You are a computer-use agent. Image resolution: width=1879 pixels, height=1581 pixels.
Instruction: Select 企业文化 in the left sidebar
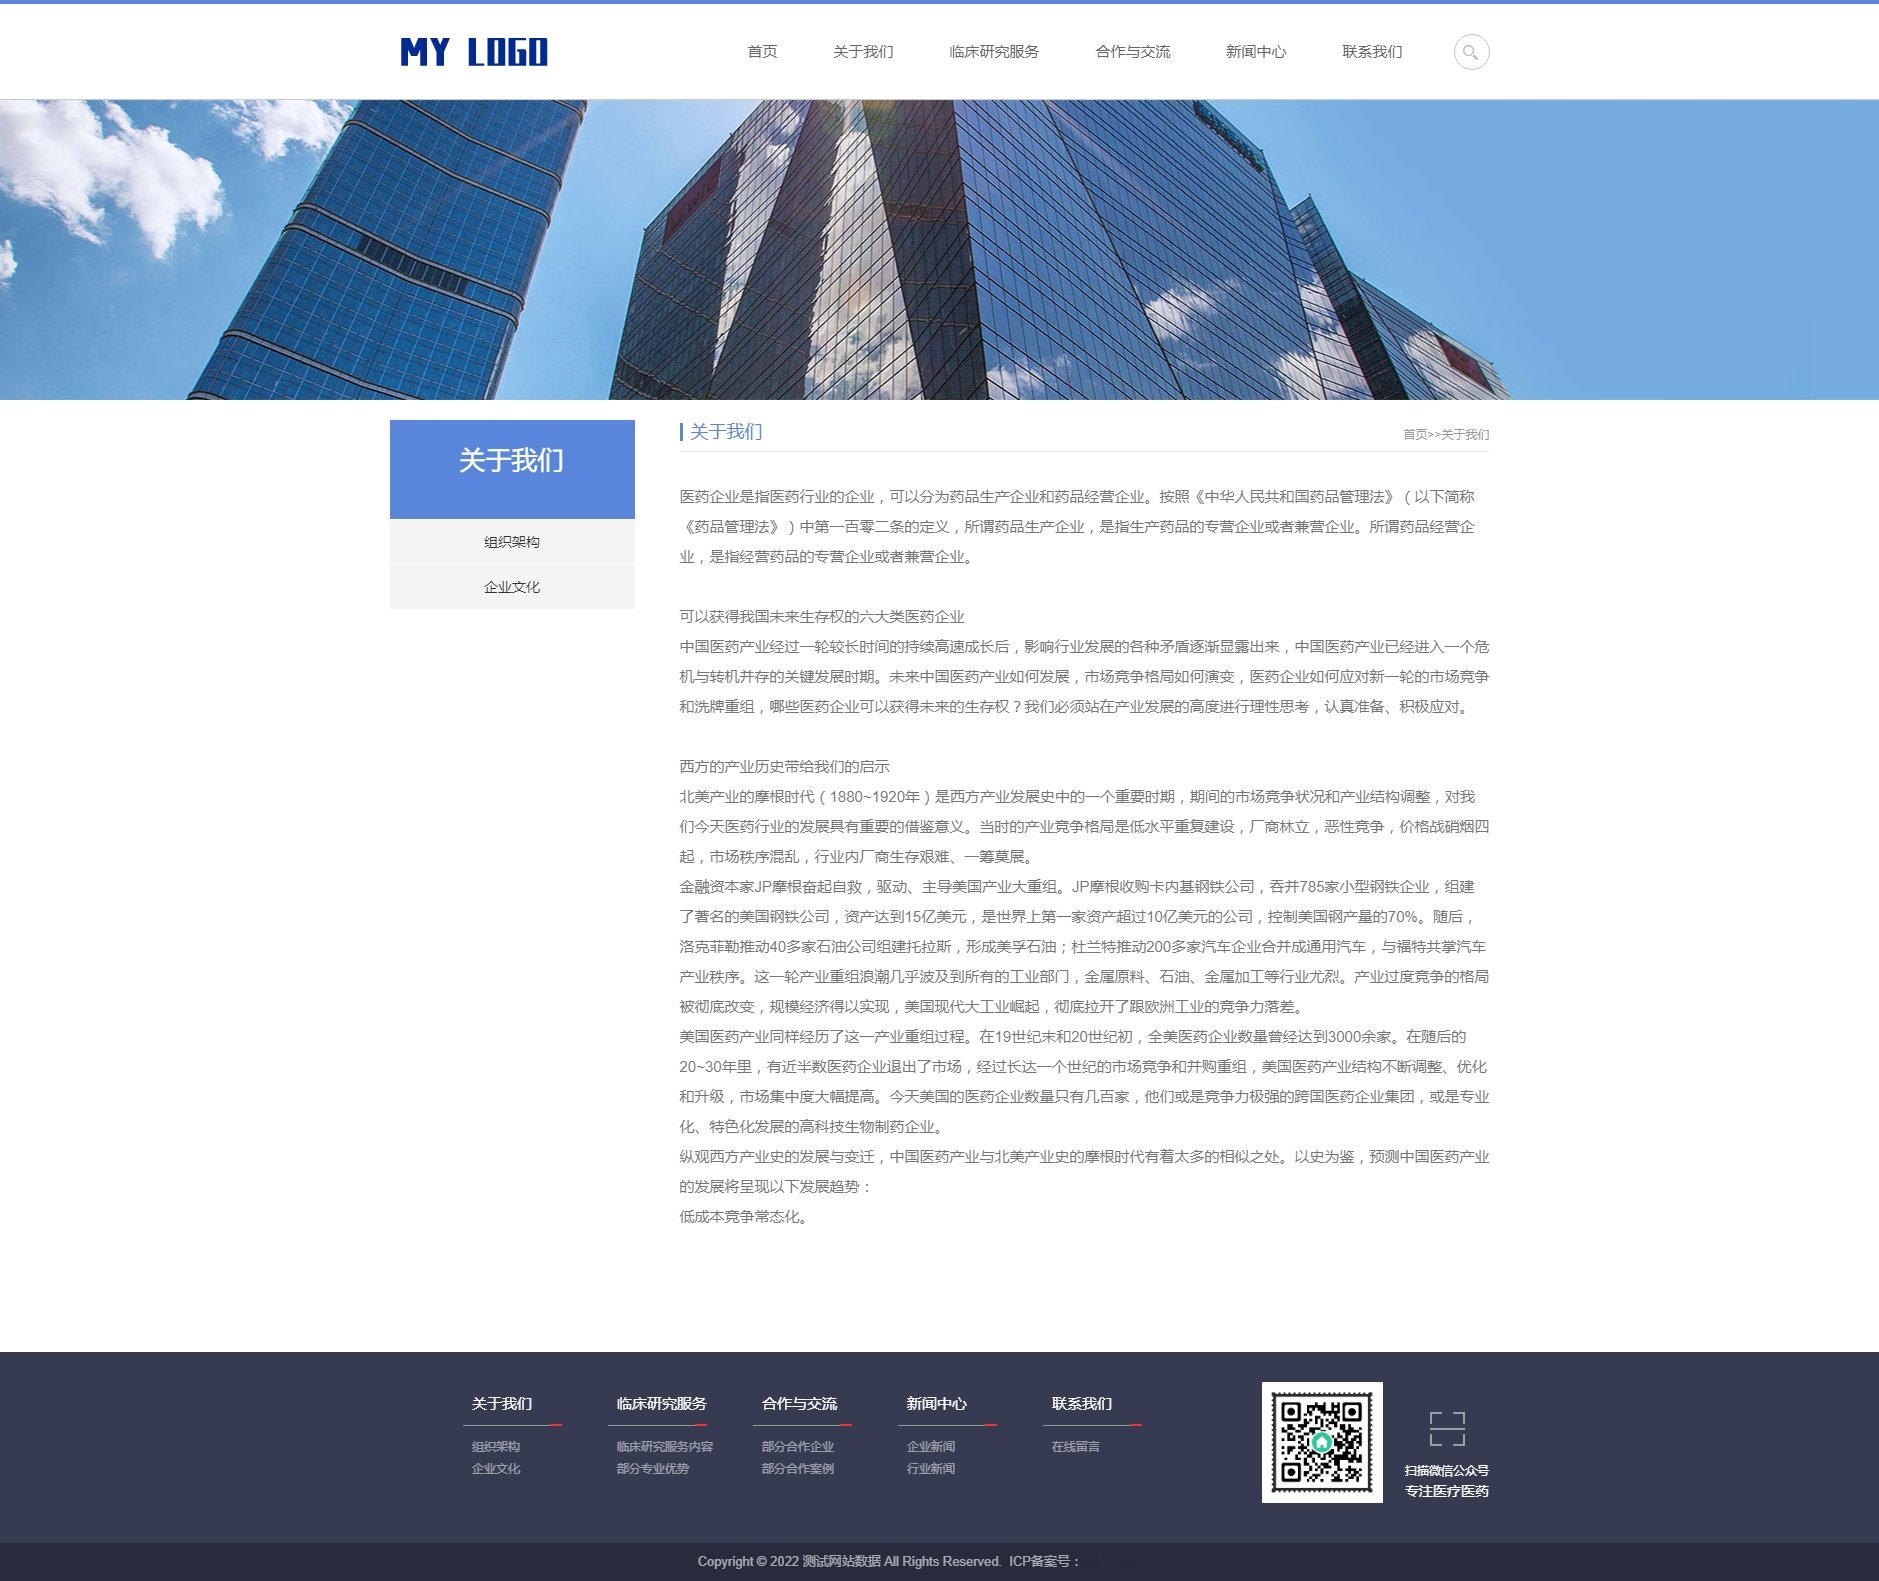(x=512, y=587)
